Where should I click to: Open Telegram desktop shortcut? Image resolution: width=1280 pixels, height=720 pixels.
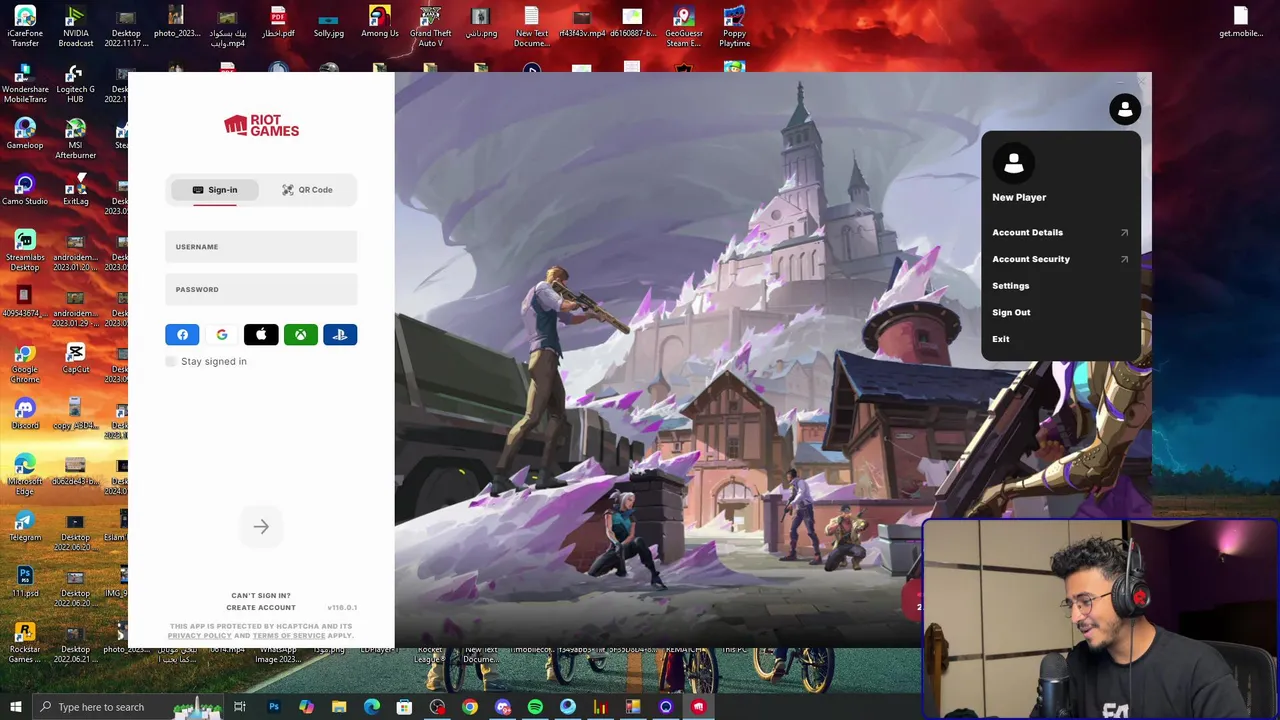tap(25, 526)
